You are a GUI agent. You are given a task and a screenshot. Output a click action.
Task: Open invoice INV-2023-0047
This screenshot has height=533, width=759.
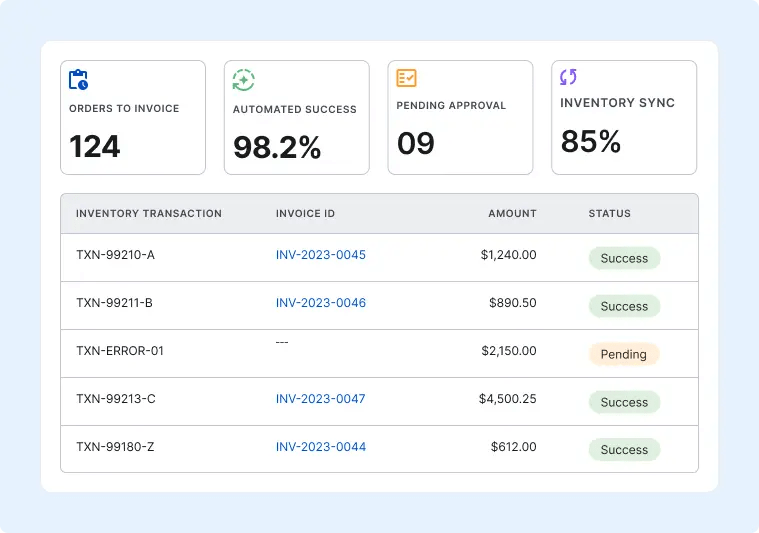320,398
